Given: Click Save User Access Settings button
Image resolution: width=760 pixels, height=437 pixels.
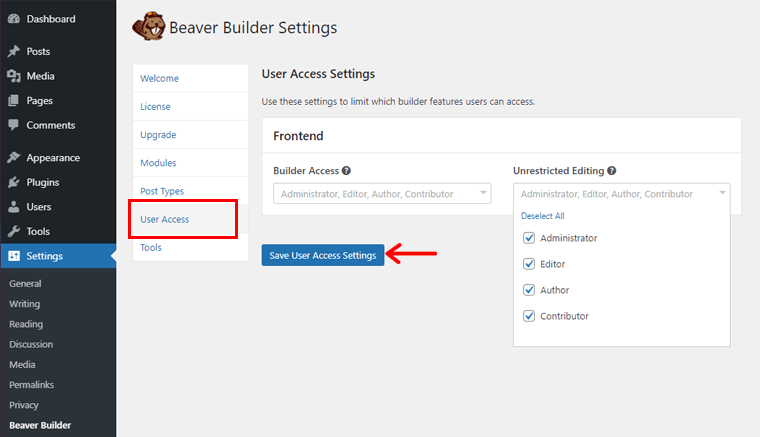Looking at the screenshot, I should click(x=322, y=255).
